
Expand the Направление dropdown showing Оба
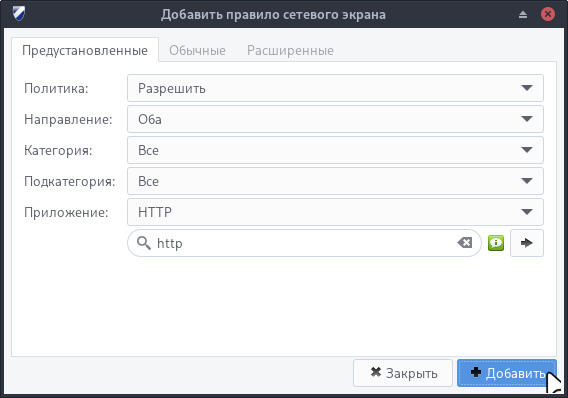click(x=335, y=119)
